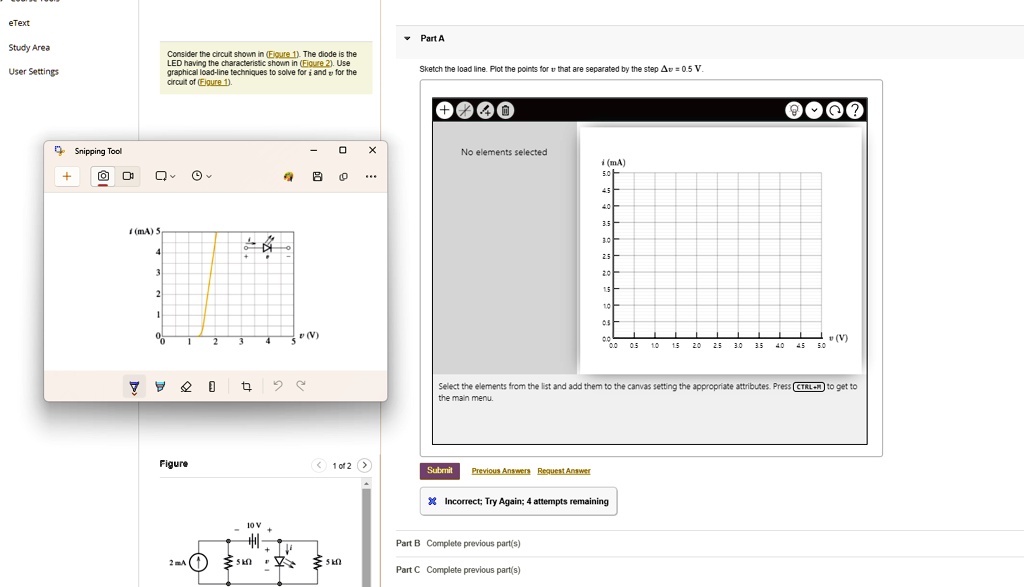Select screenshot capture mode in Snipping Tool
Viewport: 1024px width, 587px height.
click(x=103, y=175)
